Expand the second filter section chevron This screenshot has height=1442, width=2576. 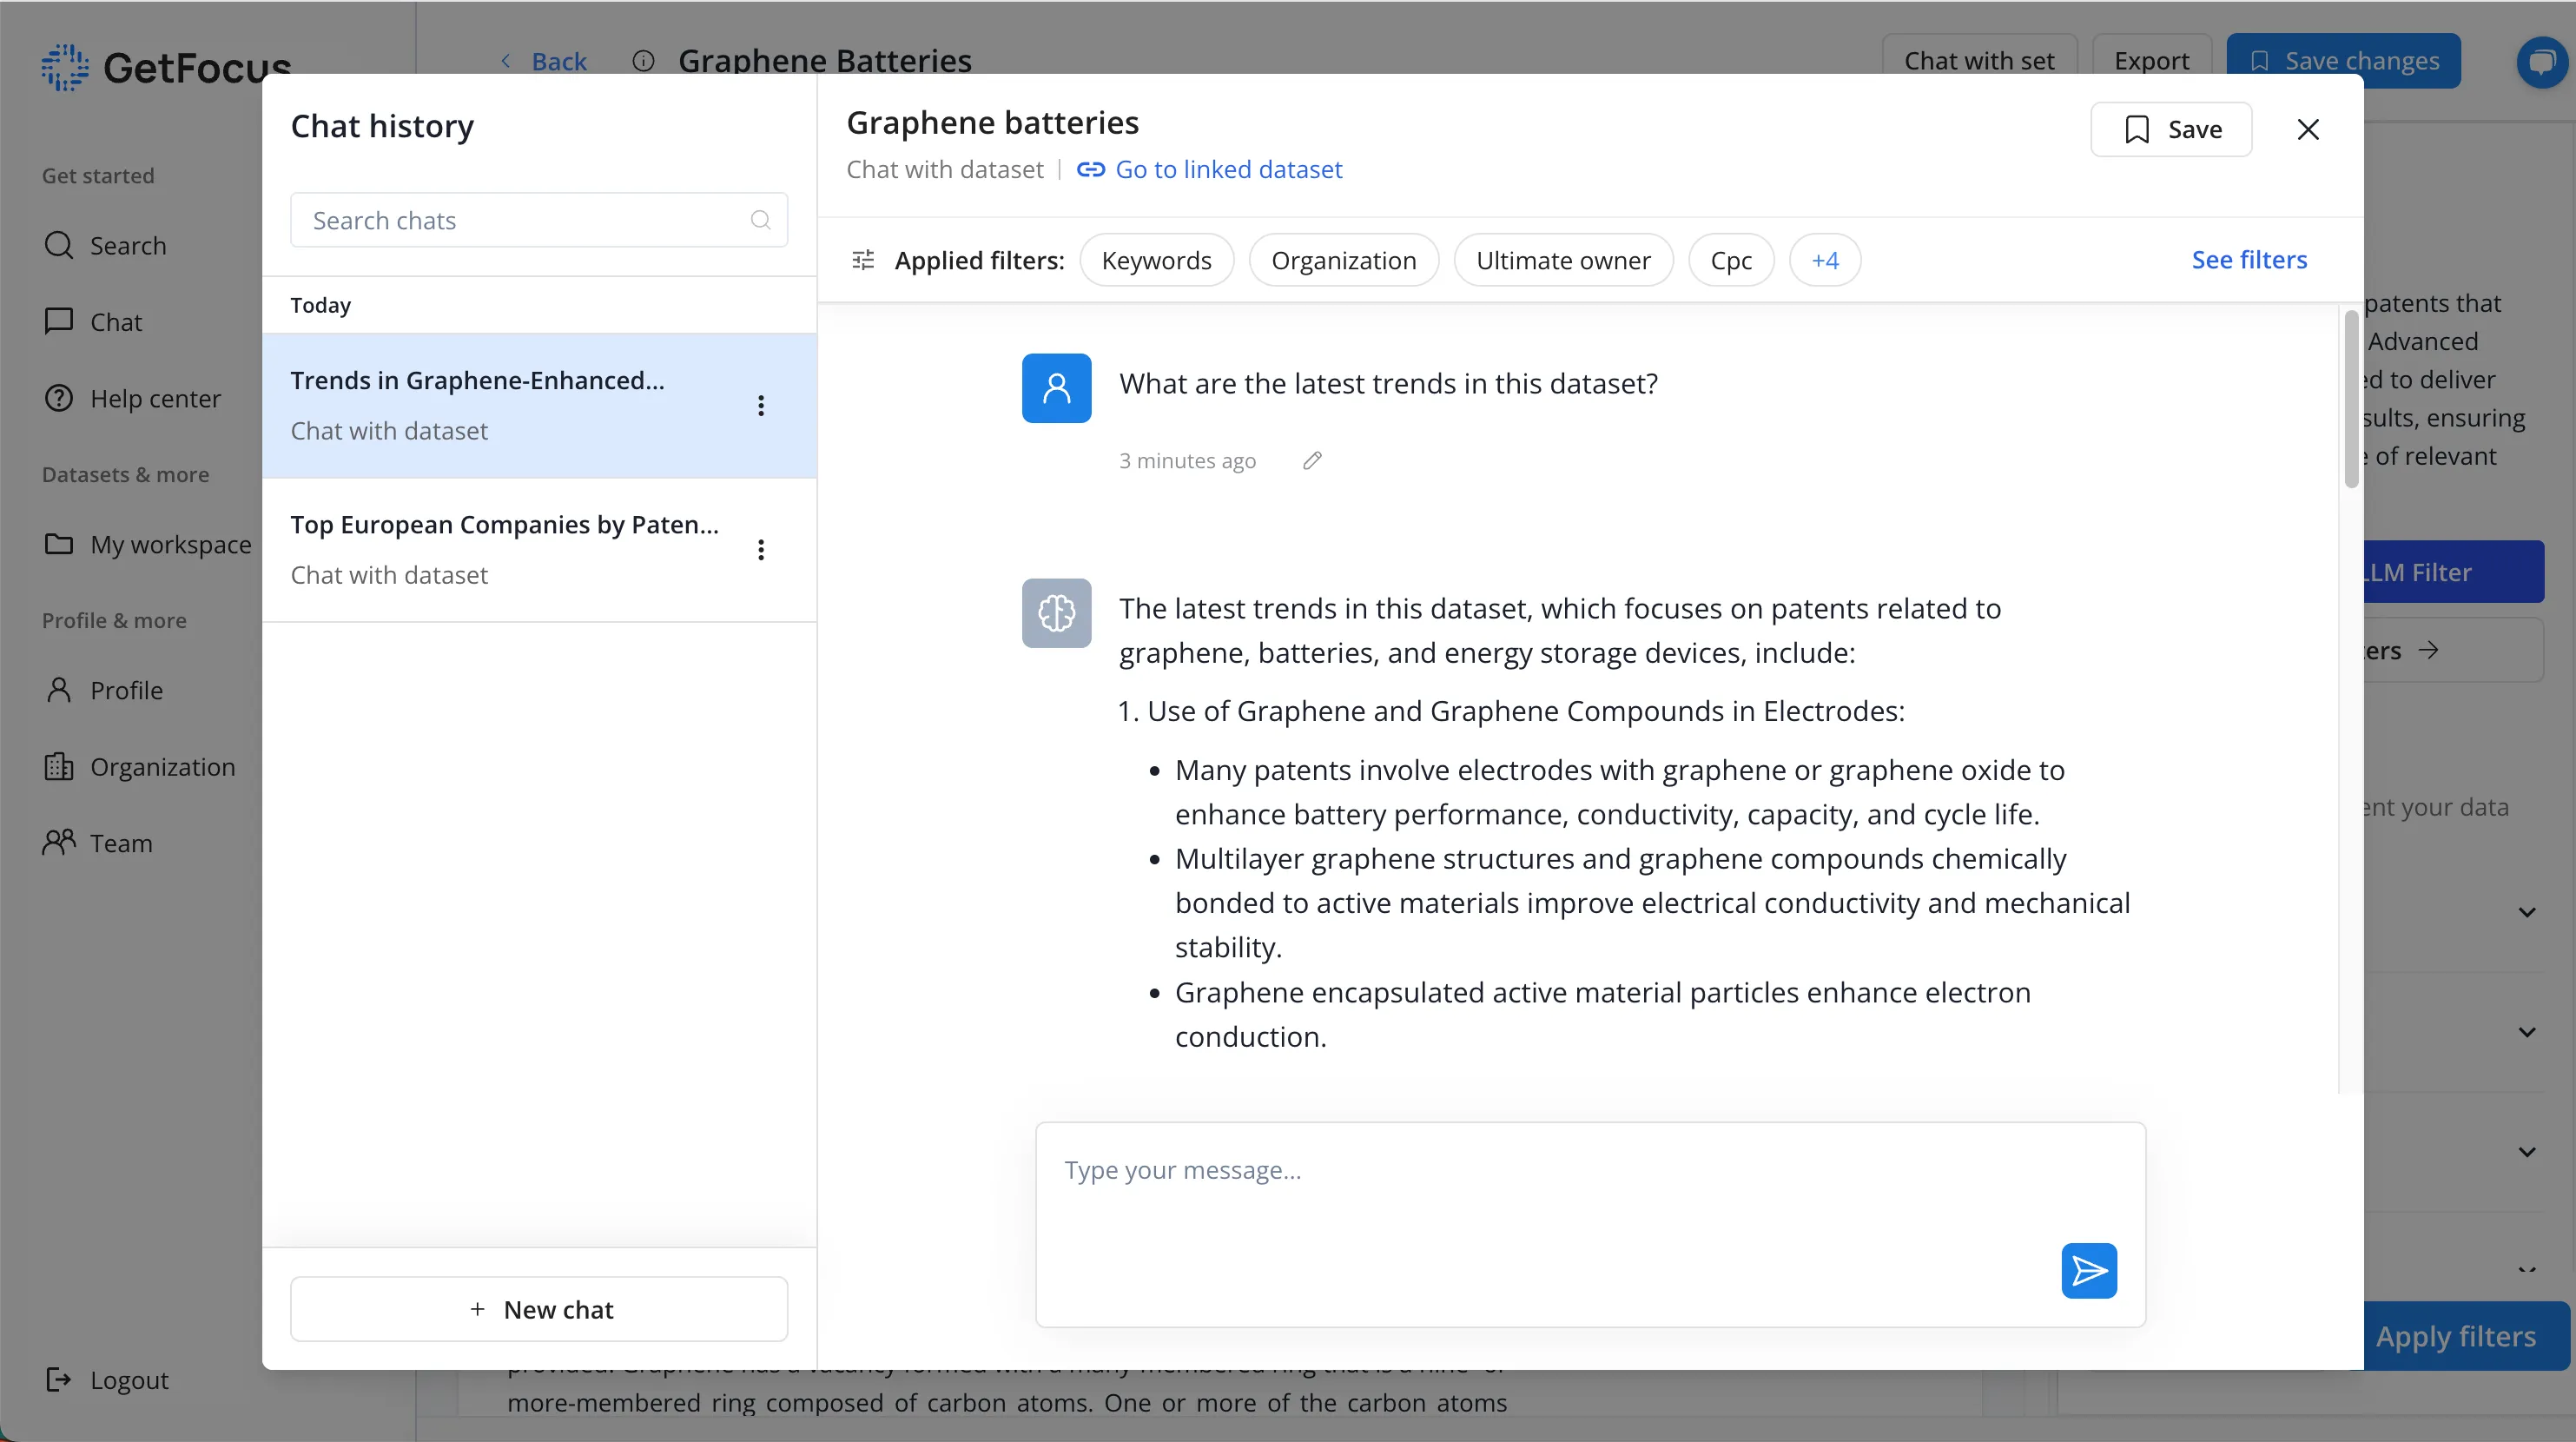point(2527,1032)
